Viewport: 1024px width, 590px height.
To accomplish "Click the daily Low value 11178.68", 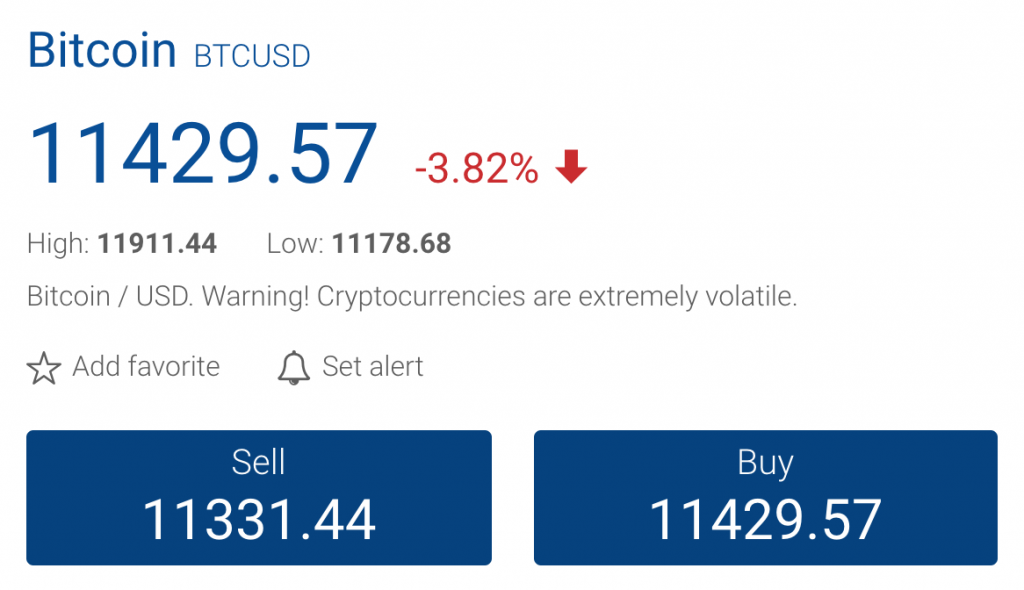I will pyautogui.click(x=392, y=244).
